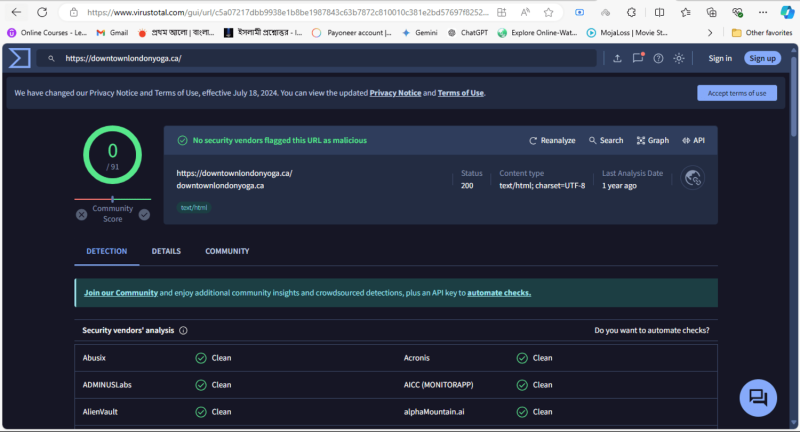Click the upload file icon in header

click(617, 58)
